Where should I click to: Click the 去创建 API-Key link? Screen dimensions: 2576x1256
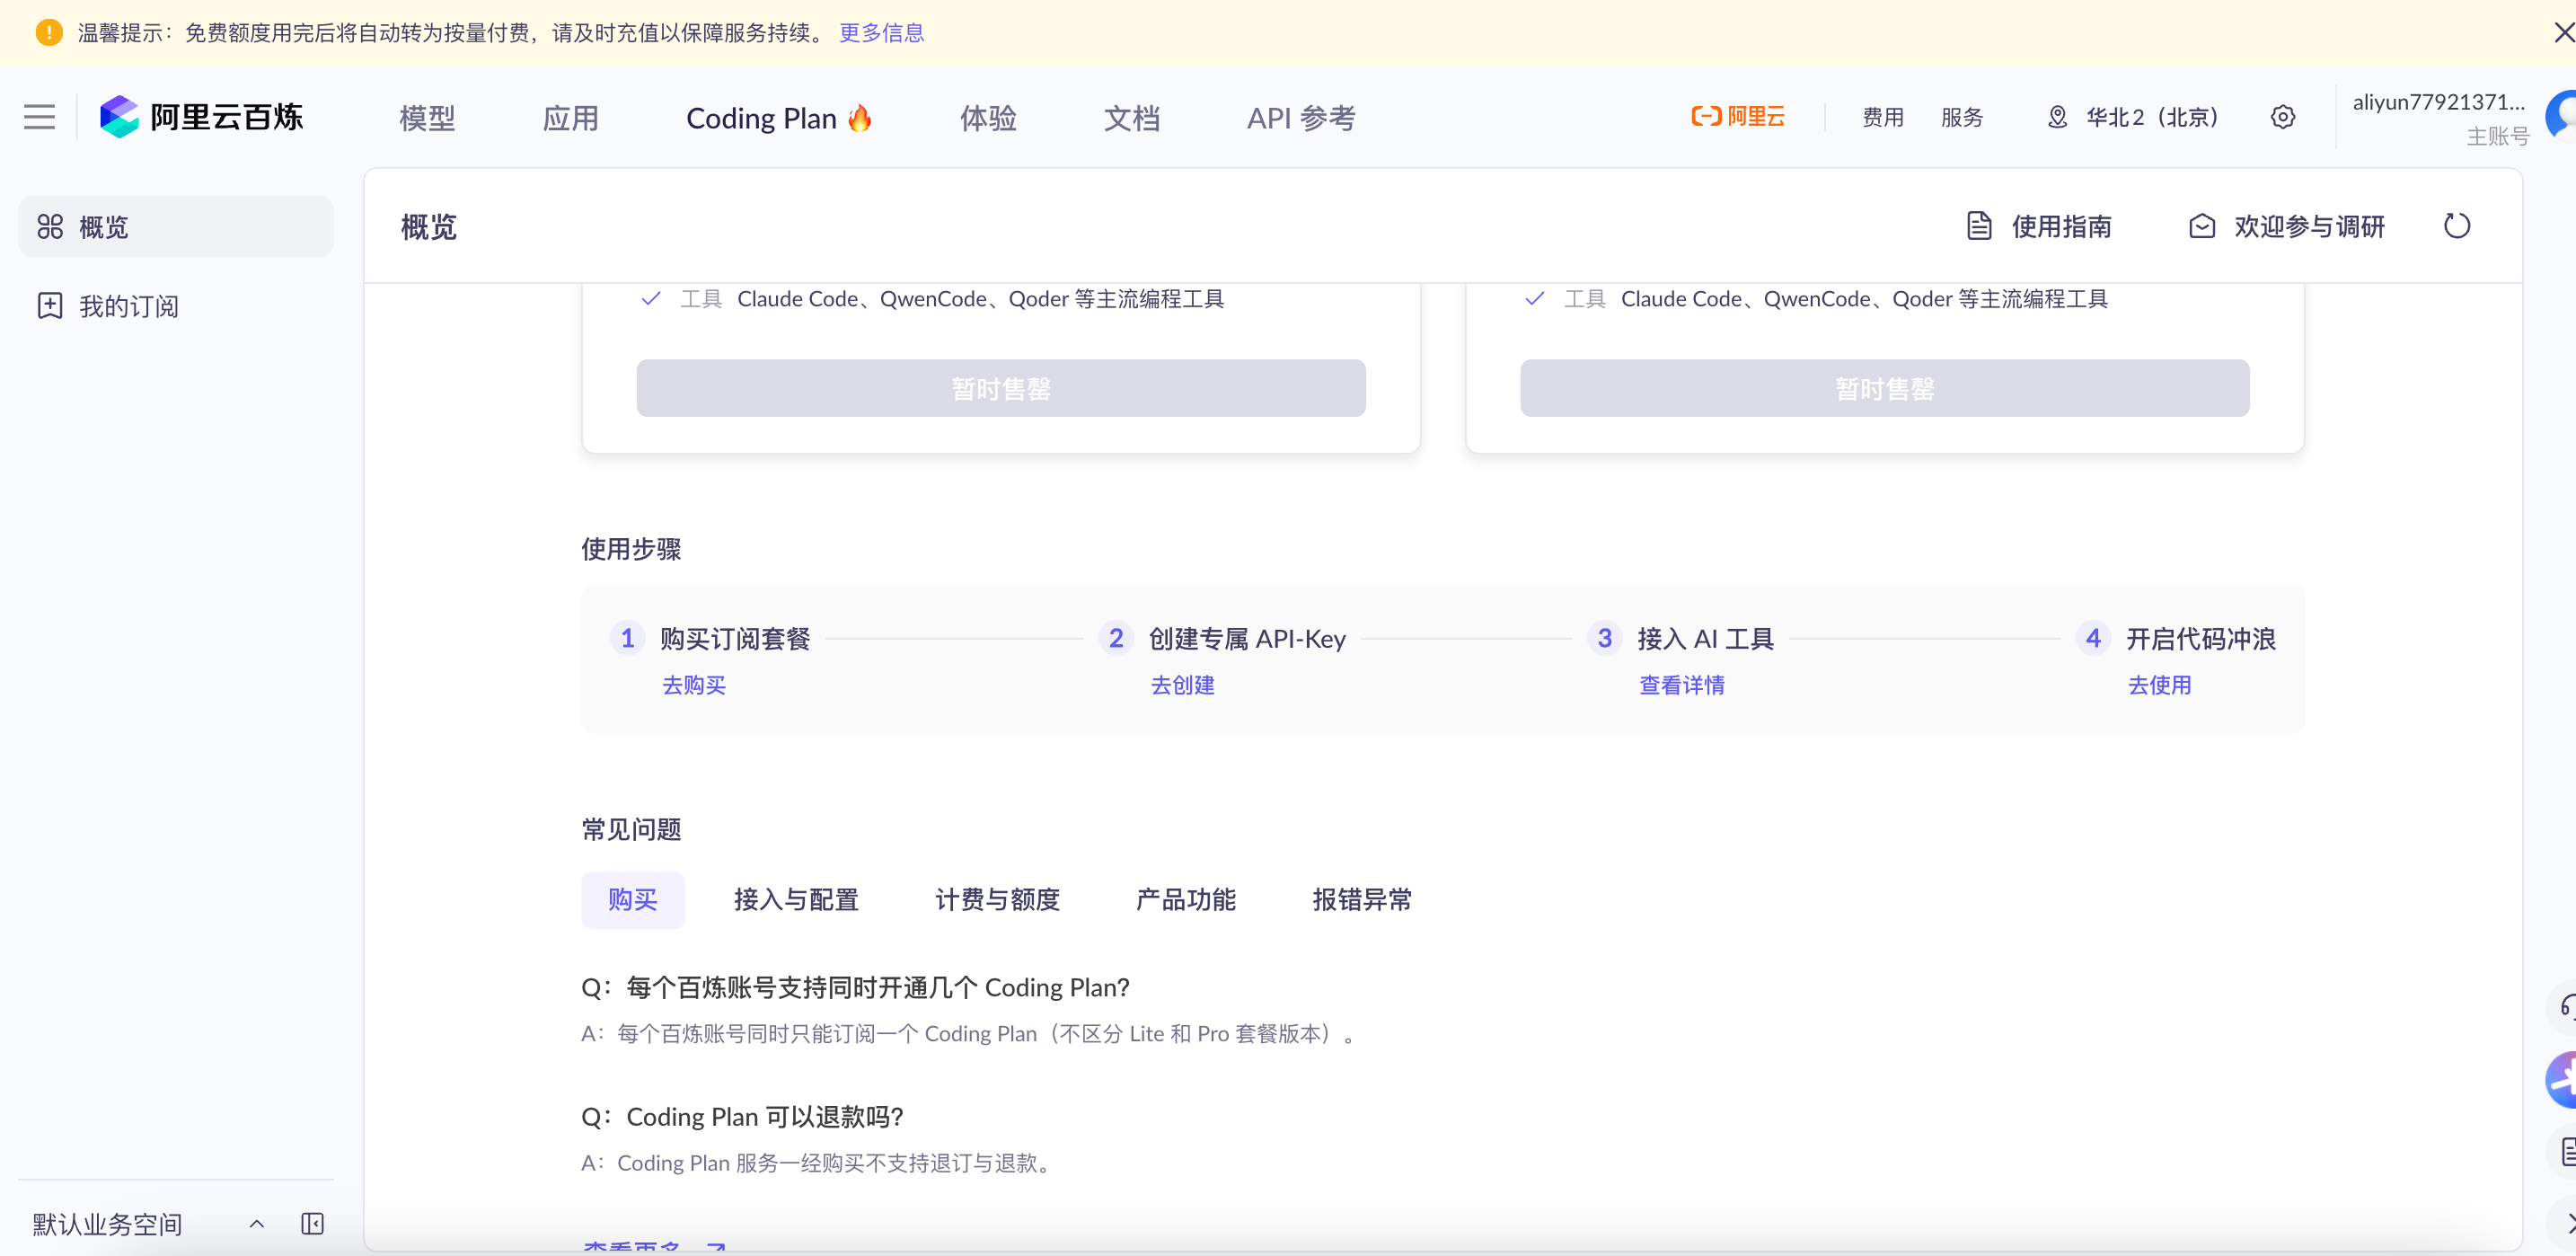[1182, 685]
